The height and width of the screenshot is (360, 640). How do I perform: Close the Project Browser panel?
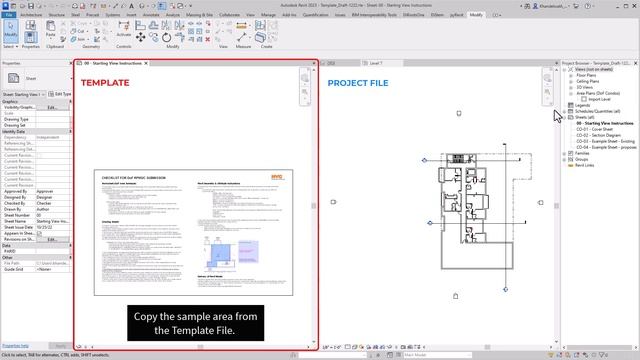[636, 63]
